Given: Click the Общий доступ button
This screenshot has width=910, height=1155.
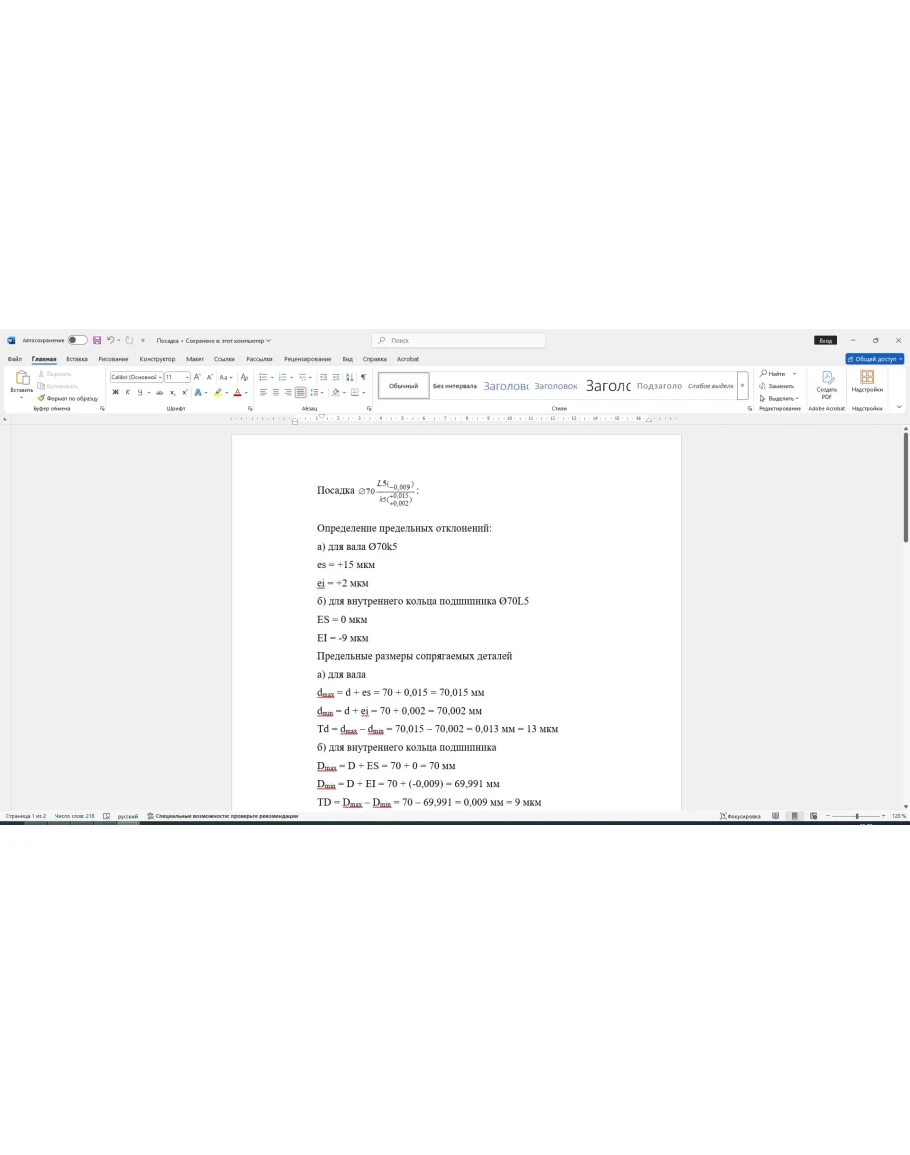Looking at the screenshot, I should tap(875, 358).
